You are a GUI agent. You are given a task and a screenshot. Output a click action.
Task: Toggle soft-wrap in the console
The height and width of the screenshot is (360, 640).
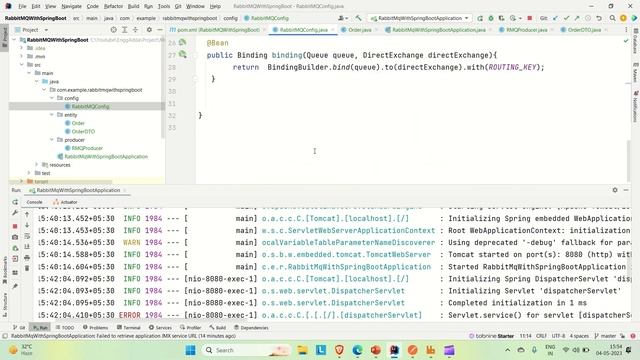27,236
